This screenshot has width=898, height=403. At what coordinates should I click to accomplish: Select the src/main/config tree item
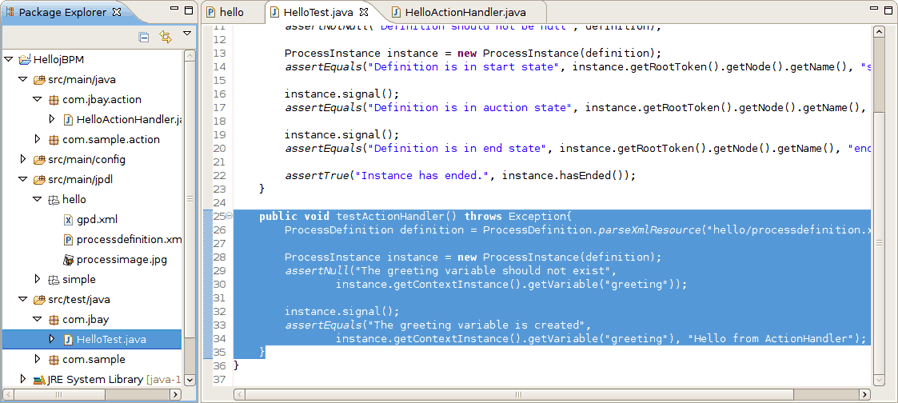[x=86, y=159]
